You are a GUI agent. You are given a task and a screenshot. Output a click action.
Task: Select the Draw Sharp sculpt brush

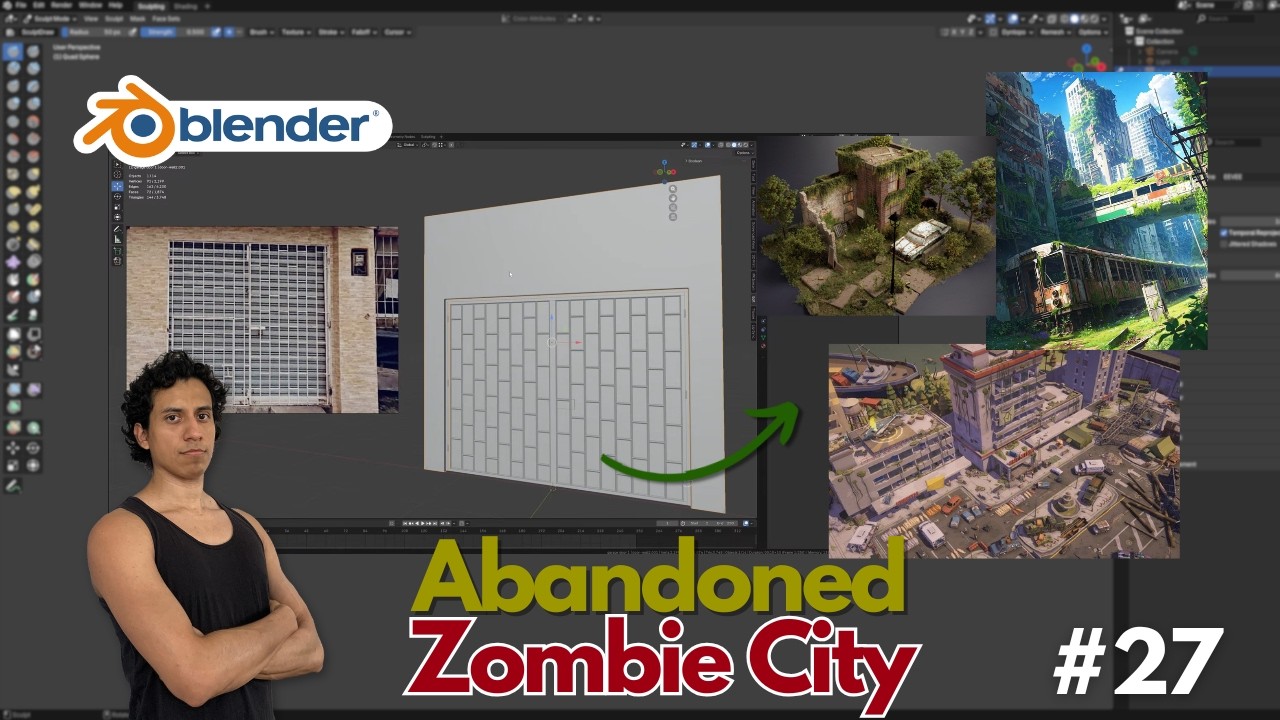tap(33, 51)
